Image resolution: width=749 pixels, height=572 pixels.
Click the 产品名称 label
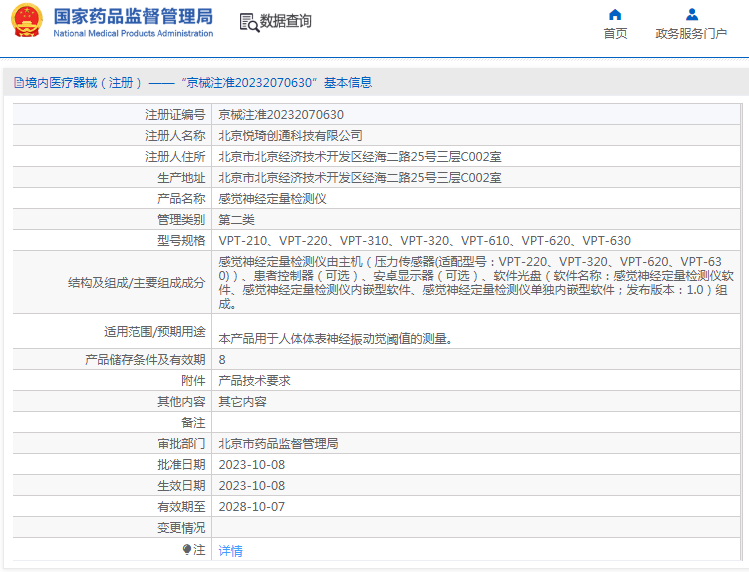pyautogui.click(x=181, y=199)
